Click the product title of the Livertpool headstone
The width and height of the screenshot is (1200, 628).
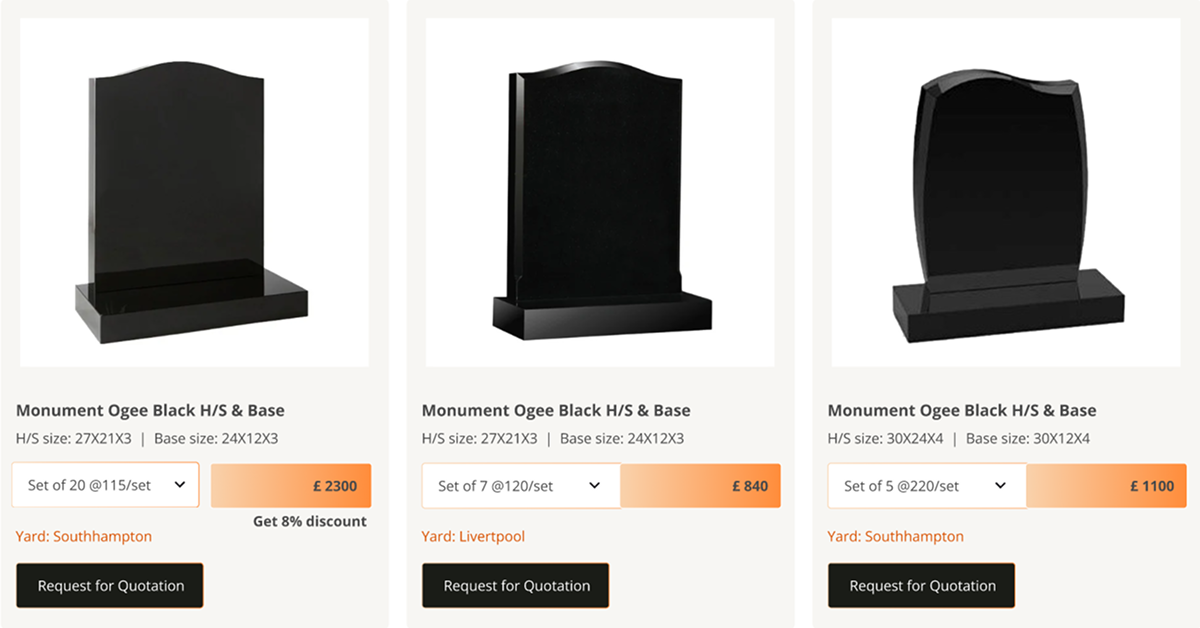click(556, 410)
